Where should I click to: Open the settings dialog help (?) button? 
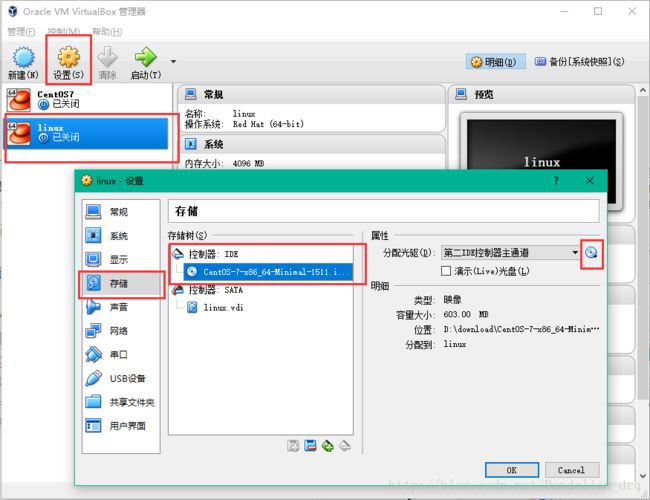tap(556, 180)
